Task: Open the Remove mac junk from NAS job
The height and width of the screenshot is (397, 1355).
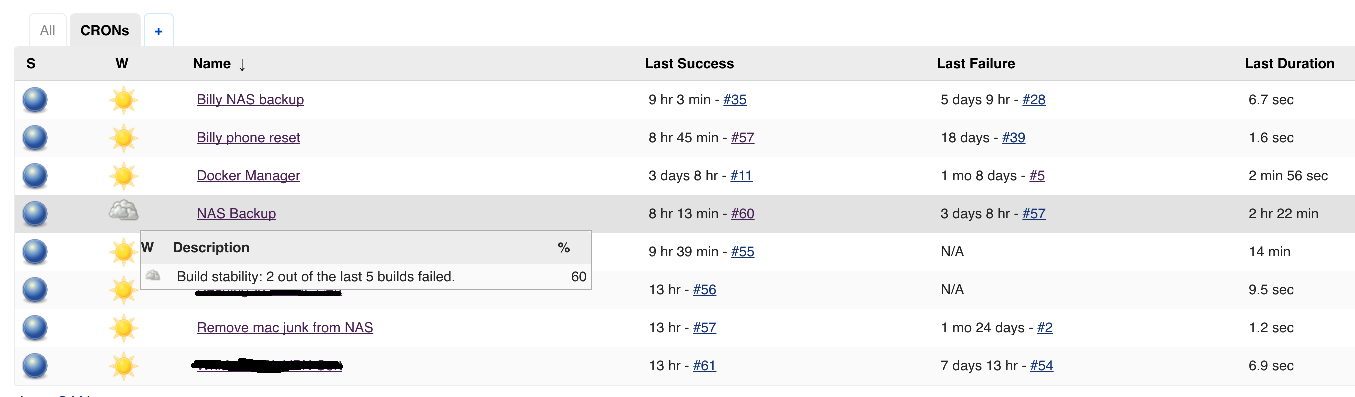Action: pyautogui.click(x=285, y=328)
